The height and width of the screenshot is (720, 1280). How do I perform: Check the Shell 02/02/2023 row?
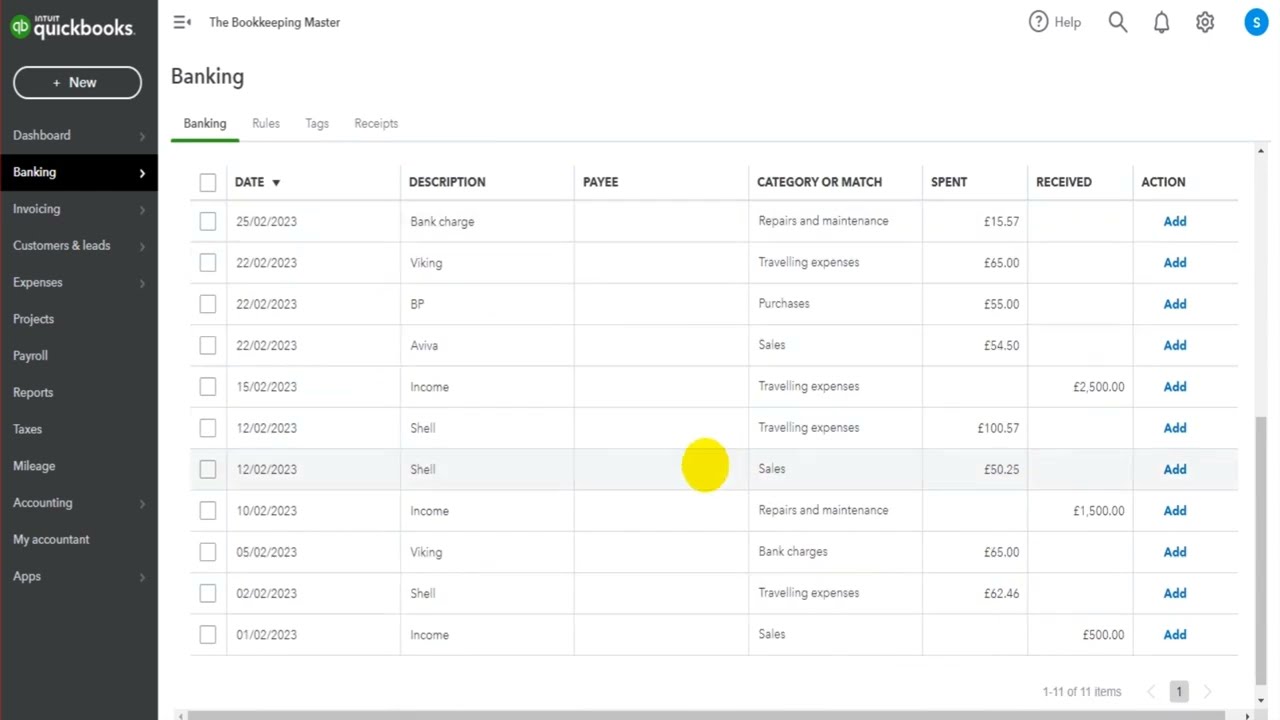tap(207, 593)
